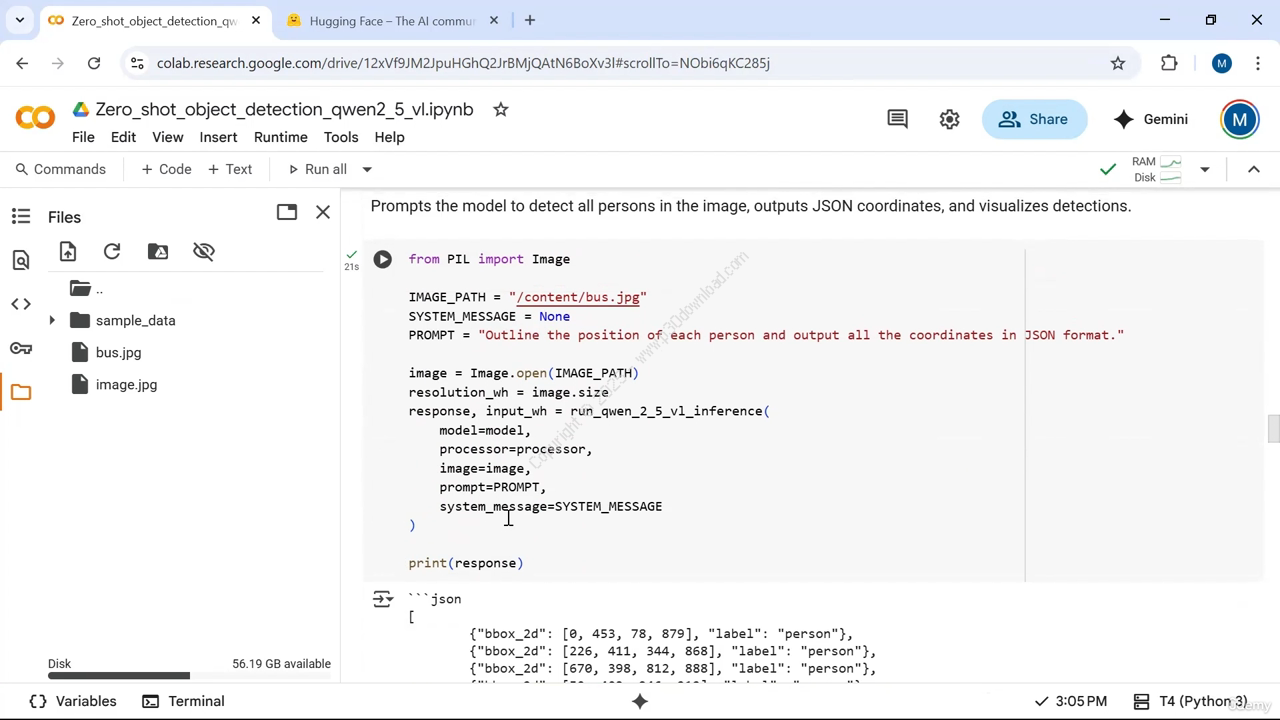This screenshot has height=720, width=1280.
Task: Open the Runtime menu
Action: 280,137
